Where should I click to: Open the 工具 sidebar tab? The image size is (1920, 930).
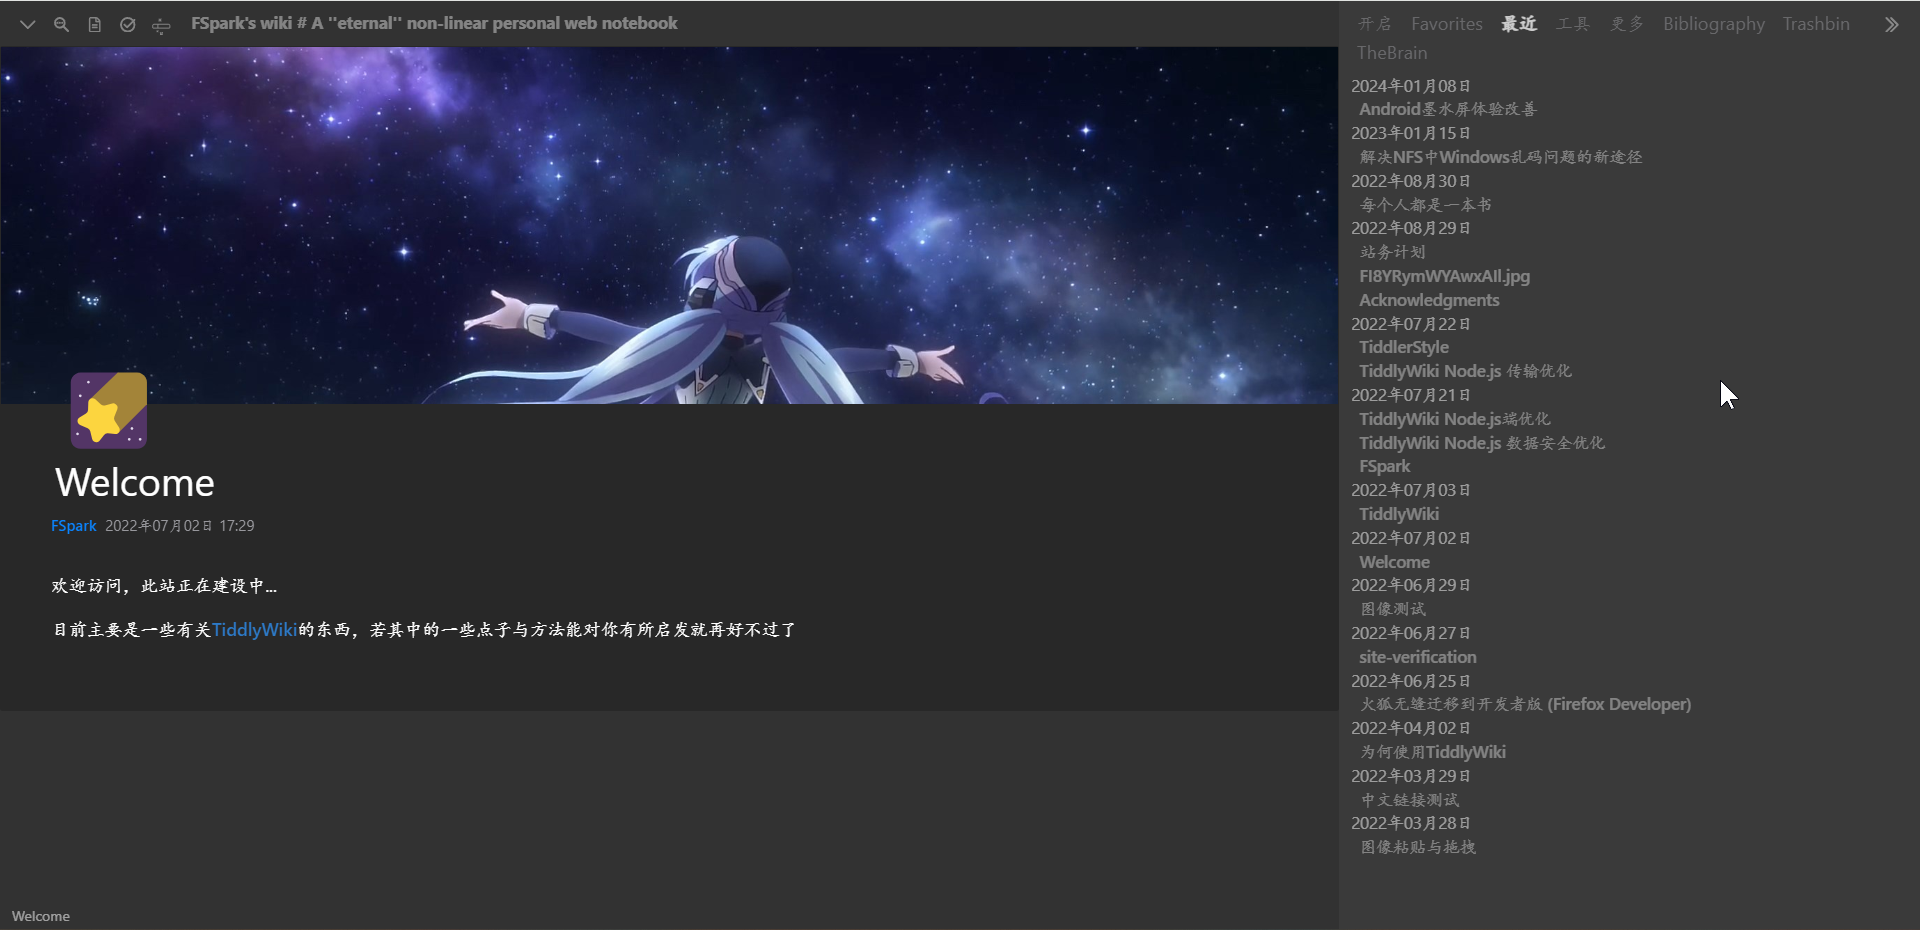click(1573, 24)
